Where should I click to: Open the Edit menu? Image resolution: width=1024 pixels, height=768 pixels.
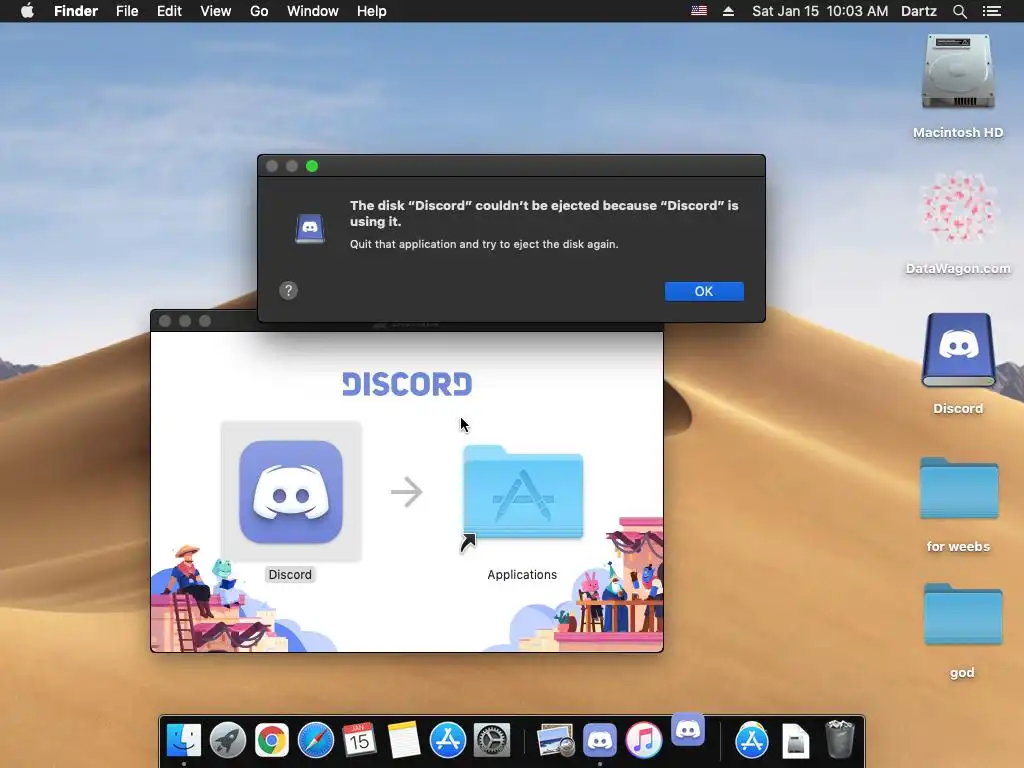point(169,11)
